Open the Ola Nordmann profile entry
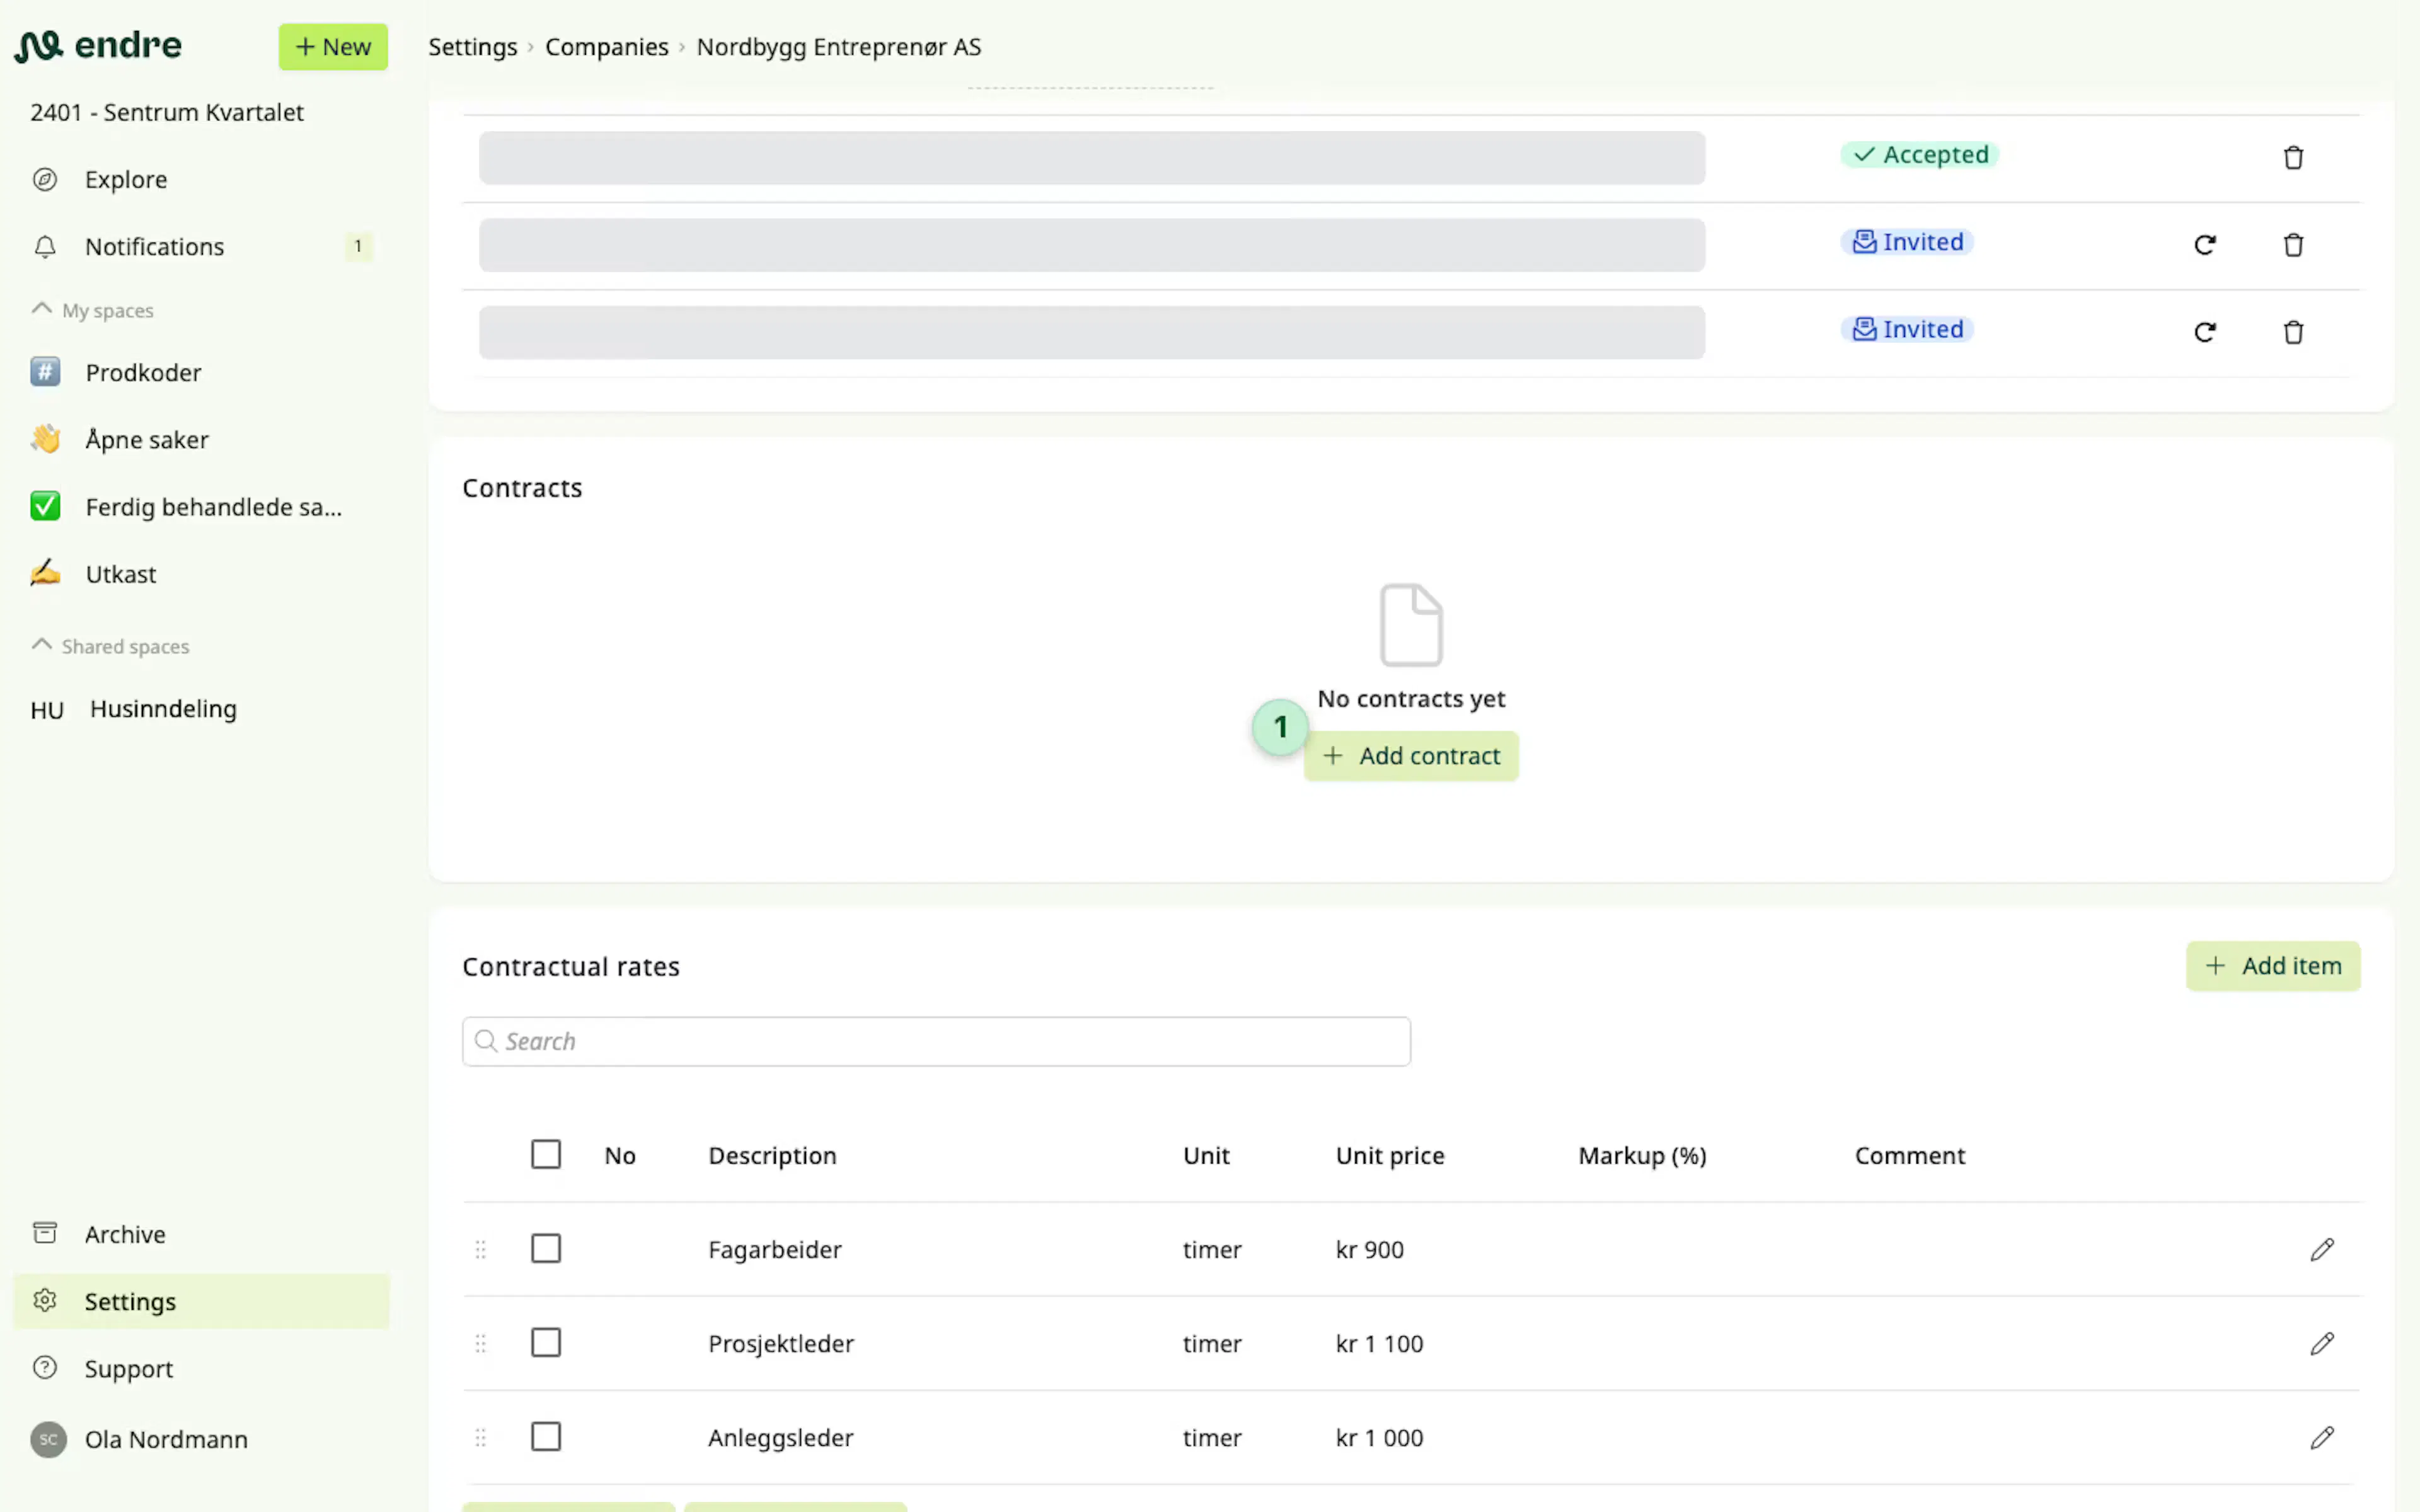2420x1512 pixels. [x=201, y=1440]
